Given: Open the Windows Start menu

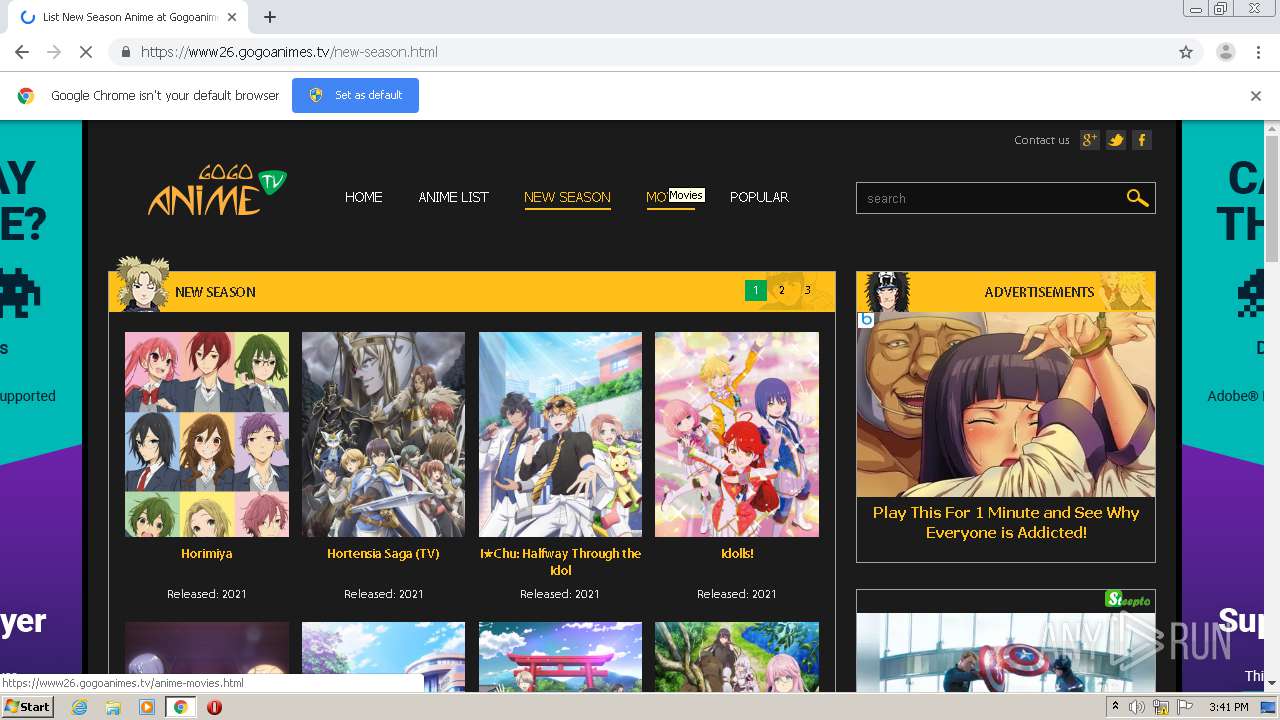Looking at the screenshot, I should point(28,707).
